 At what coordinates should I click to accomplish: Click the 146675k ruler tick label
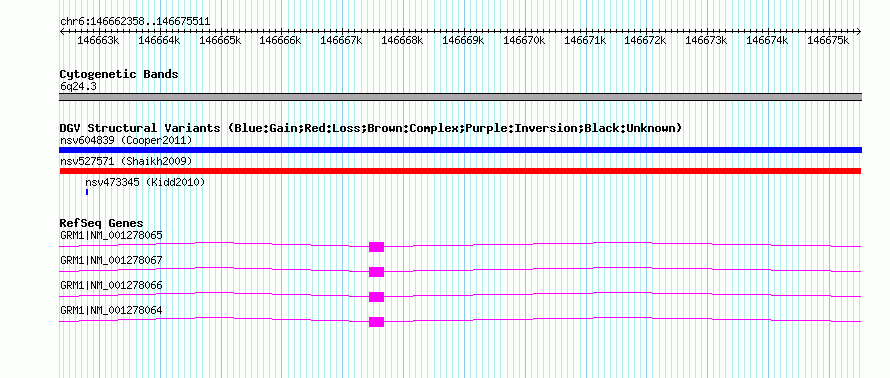tap(828, 40)
